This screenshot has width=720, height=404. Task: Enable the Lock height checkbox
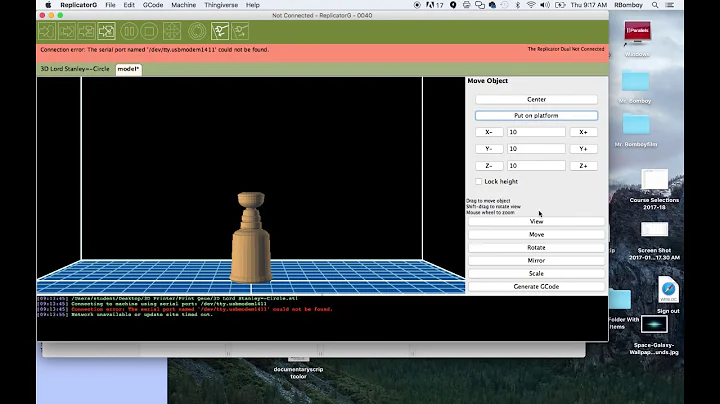click(x=478, y=181)
